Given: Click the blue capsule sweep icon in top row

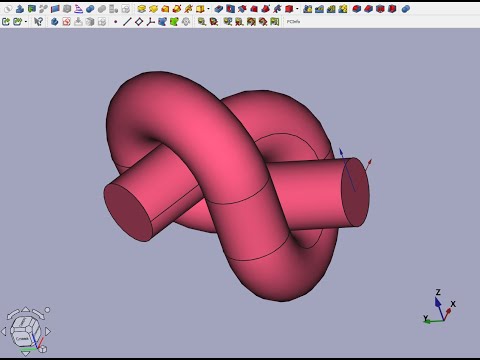Looking at the screenshot, I should click(x=90, y=9).
